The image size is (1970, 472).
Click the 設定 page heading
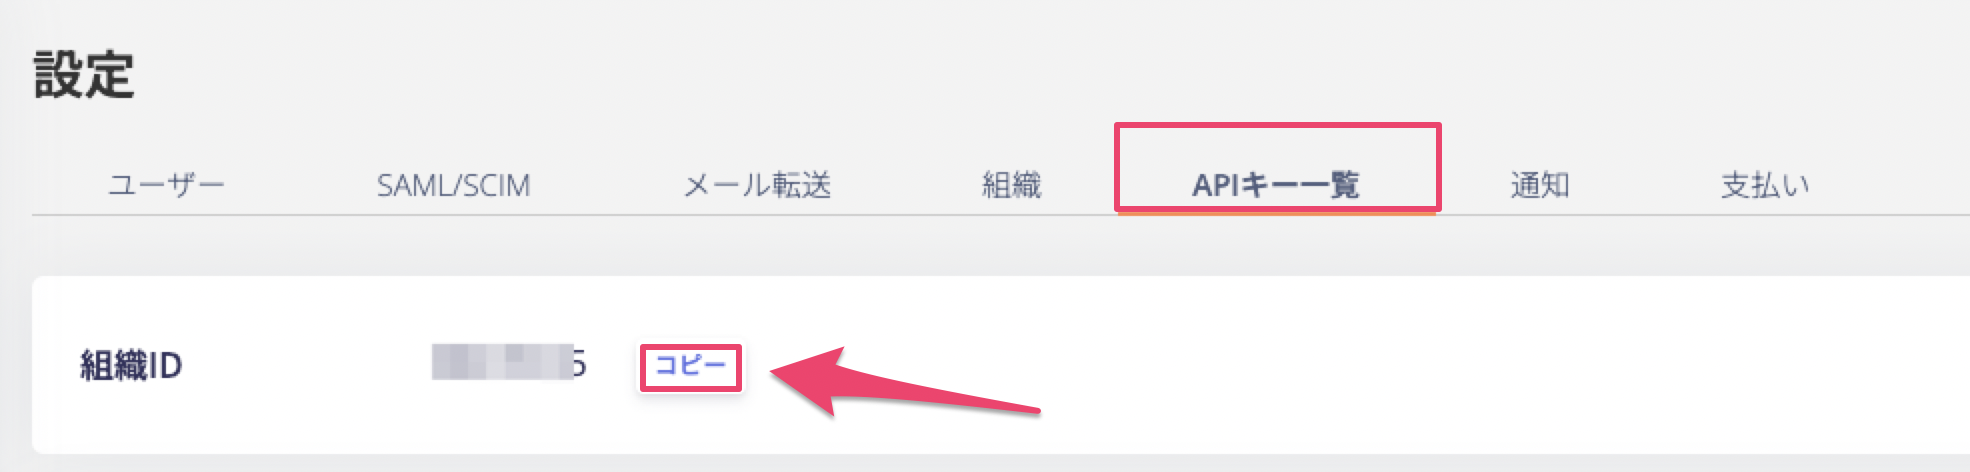tap(83, 75)
